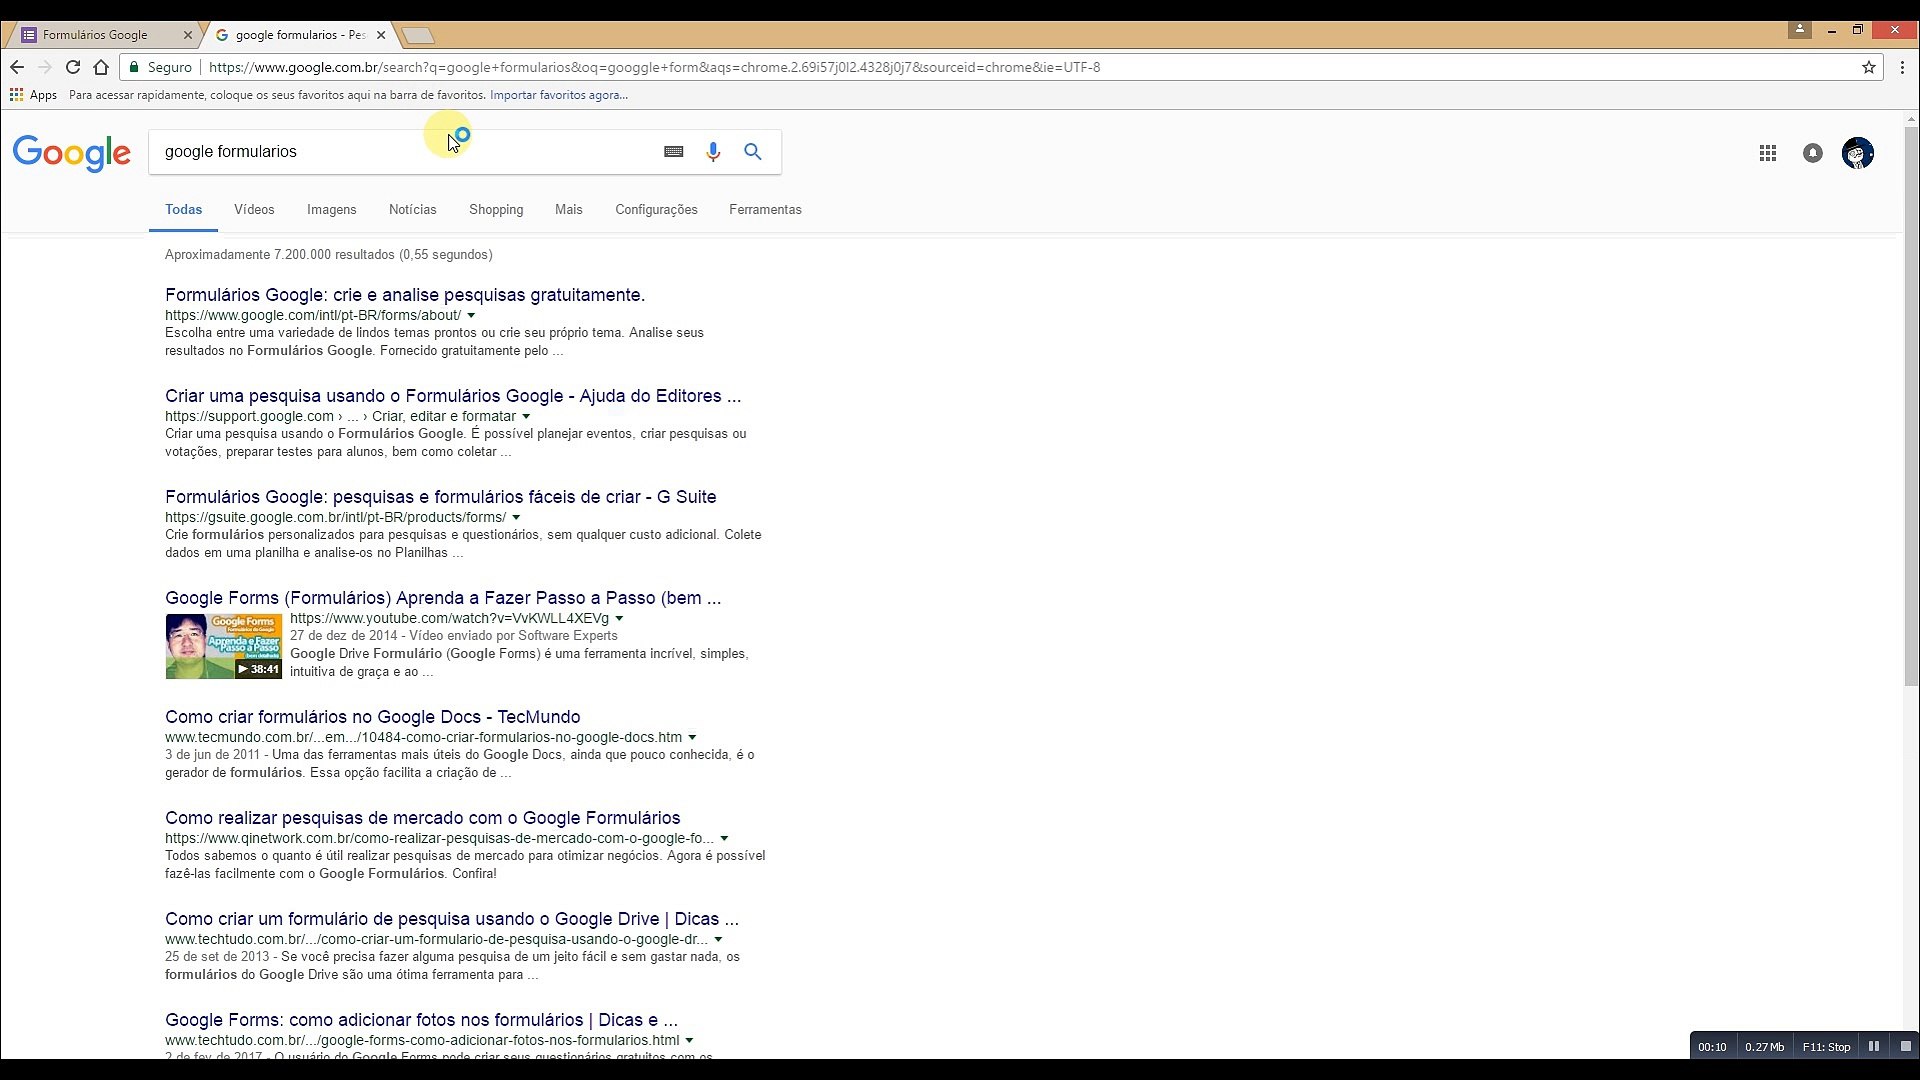1920x1080 pixels.
Task: Open 'Como criar um formulário de pesquisa' result
Action: click(452, 919)
